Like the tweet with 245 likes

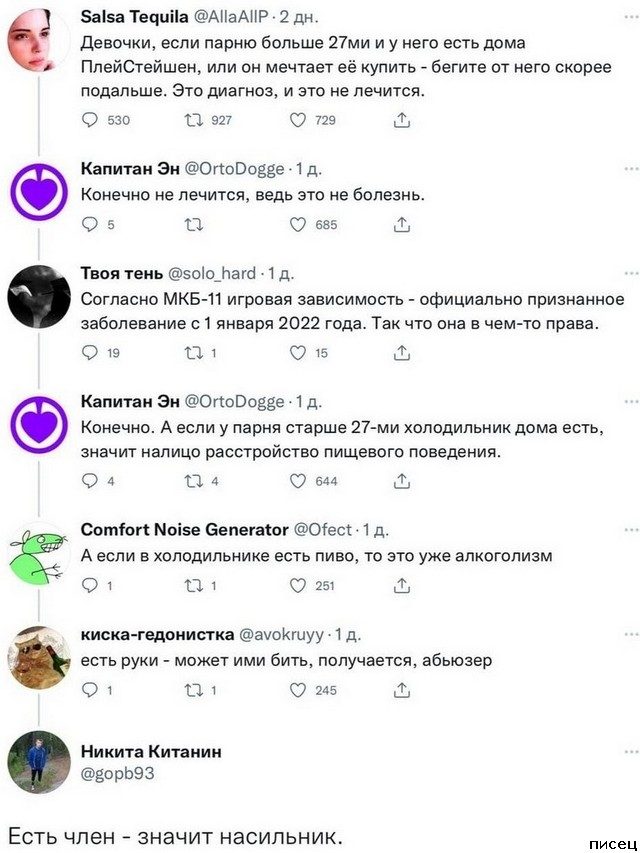pos(297,690)
